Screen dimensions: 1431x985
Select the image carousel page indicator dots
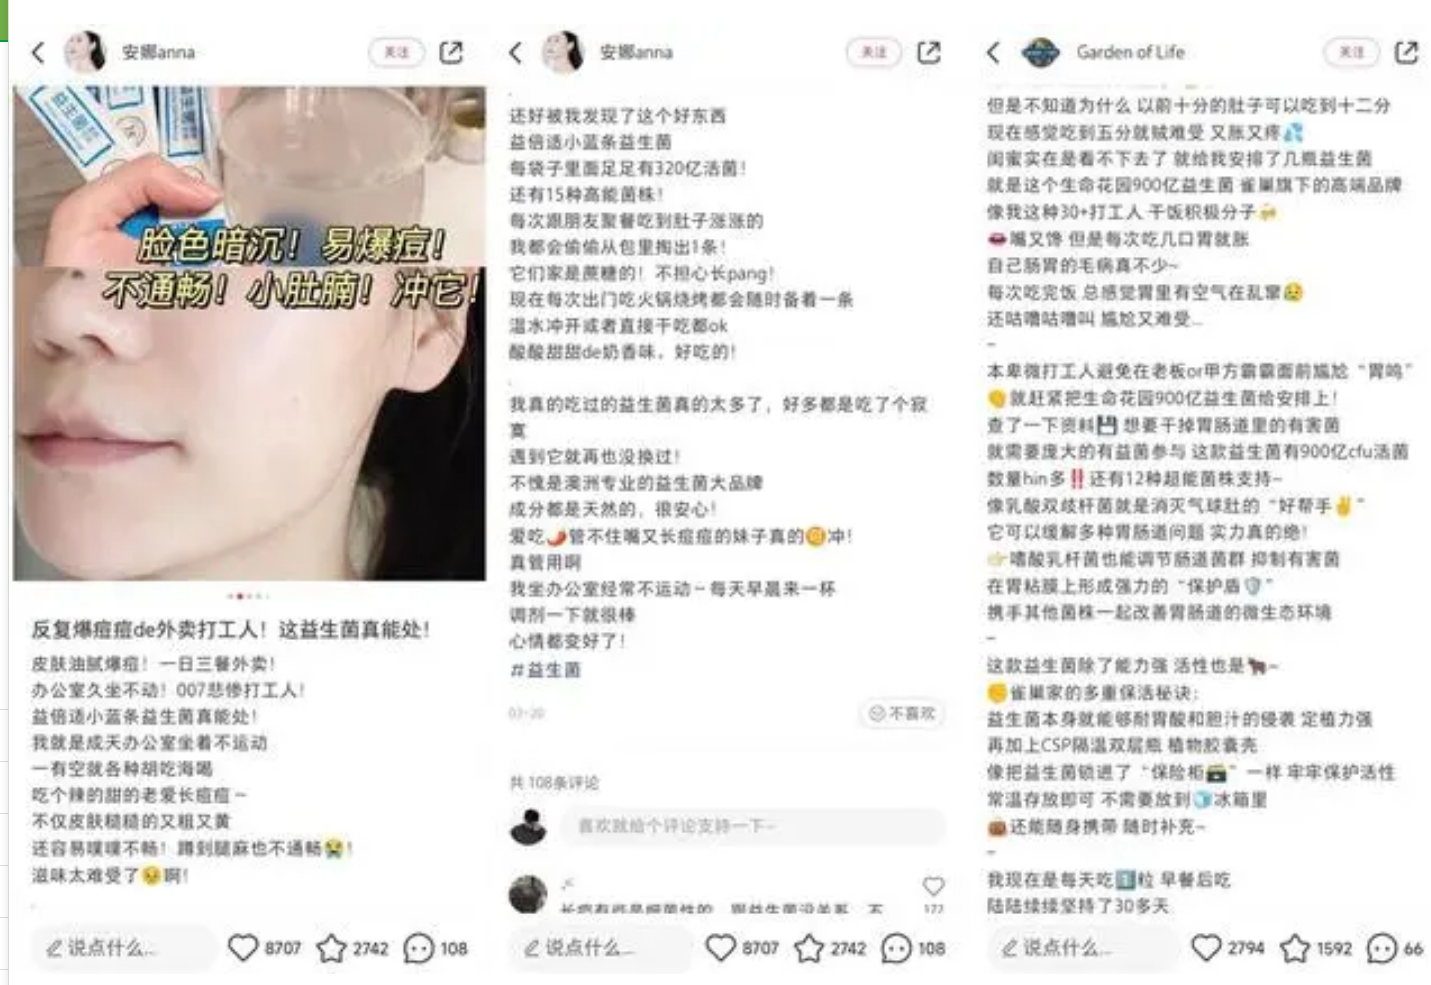pyautogui.click(x=248, y=596)
